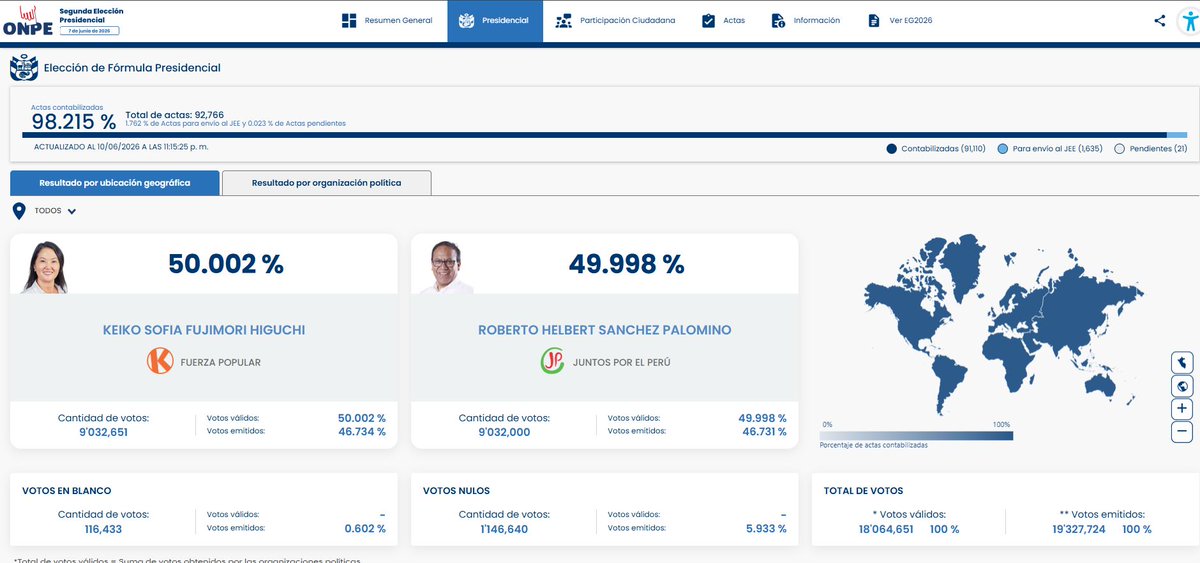Open Ver EG2026 link

[x=900, y=20]
